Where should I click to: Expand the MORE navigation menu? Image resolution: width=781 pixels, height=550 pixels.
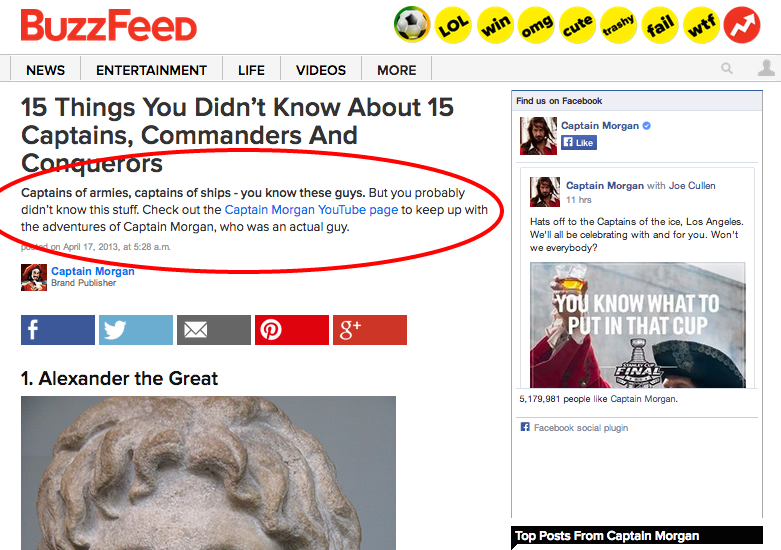[396, 70]
